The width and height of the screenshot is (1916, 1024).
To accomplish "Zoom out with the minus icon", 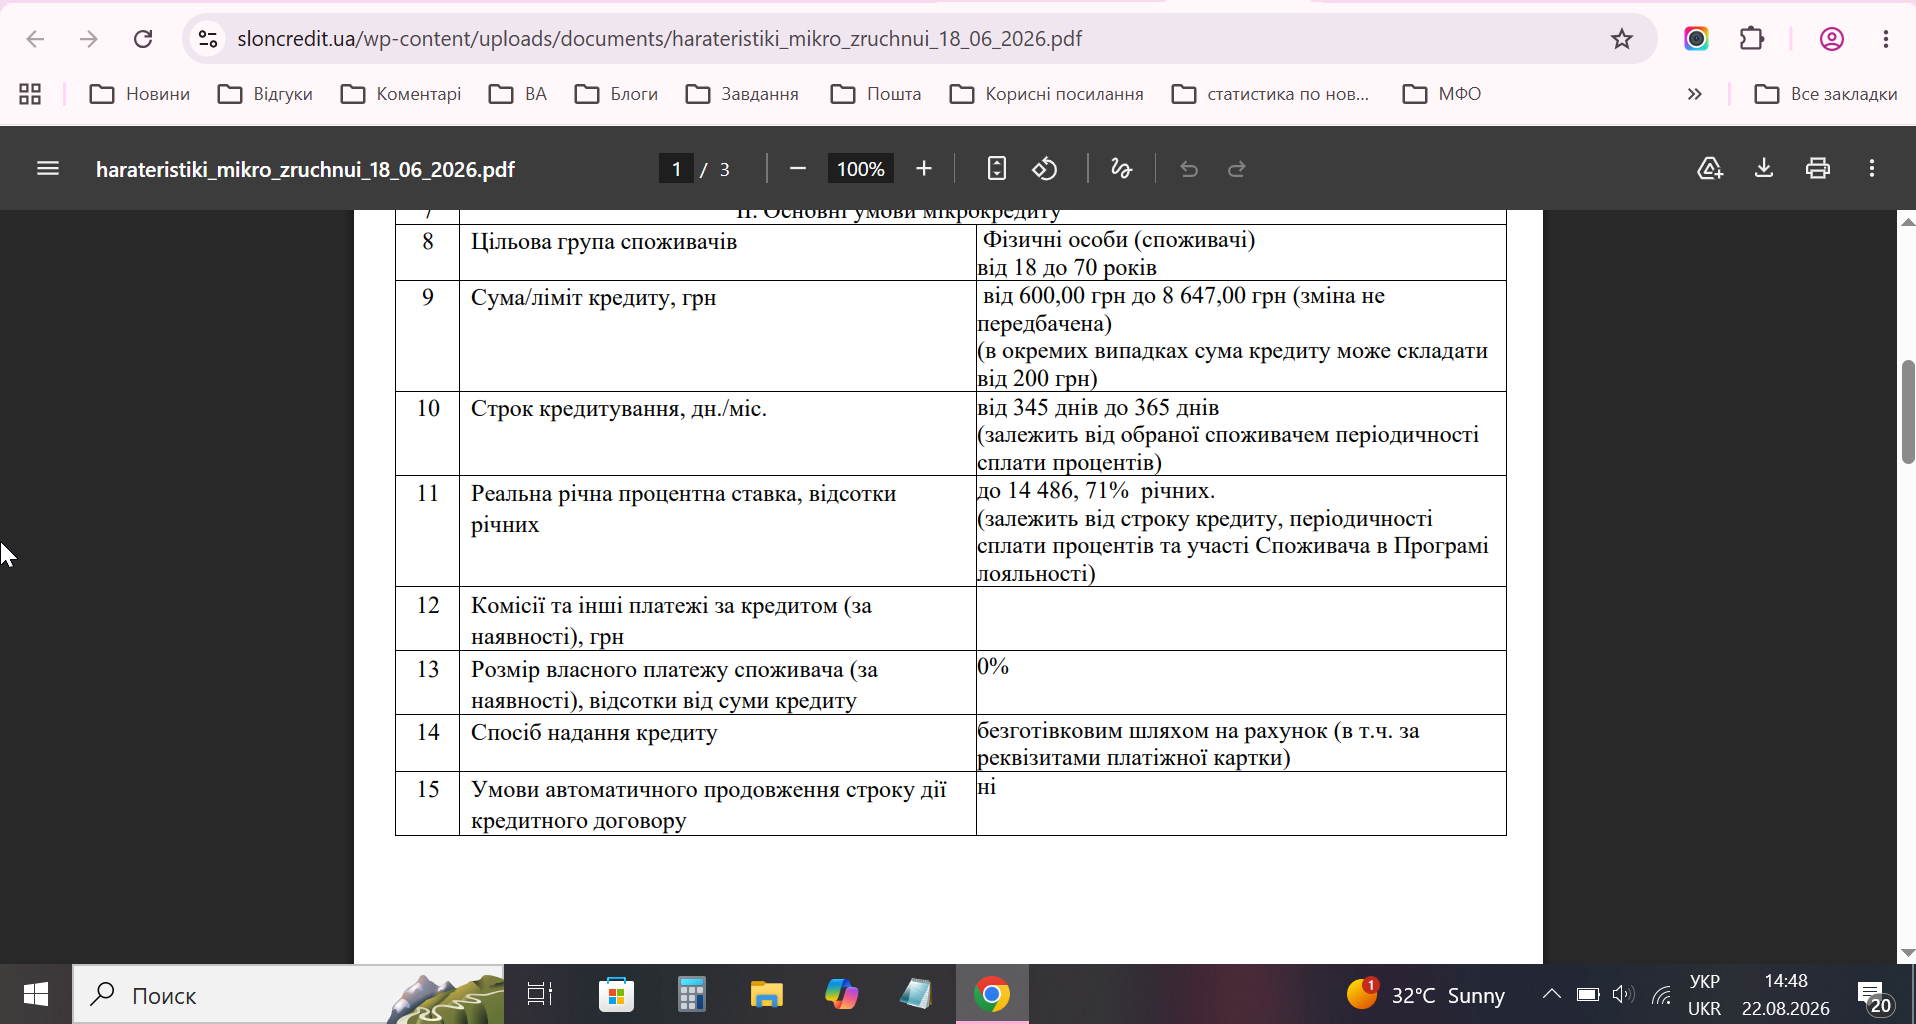I will tap(797, 169).
